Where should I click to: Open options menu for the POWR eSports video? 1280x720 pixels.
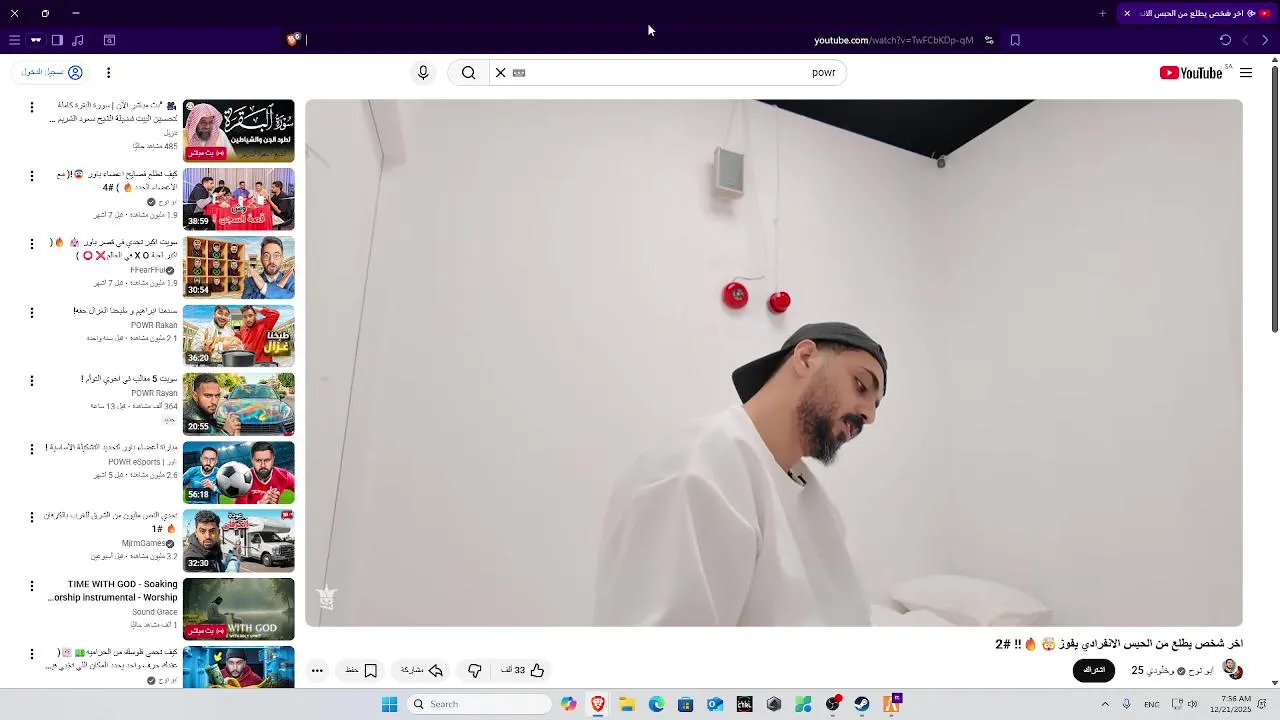coord(31,449)
